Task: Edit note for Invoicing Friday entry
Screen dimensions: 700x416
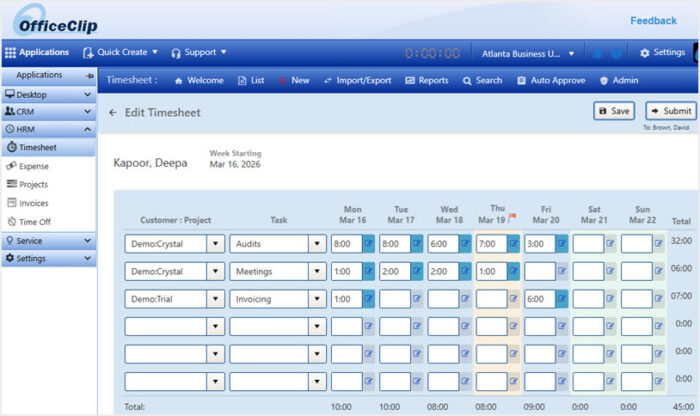Action: pyautogui.click(x=562, y=299)
